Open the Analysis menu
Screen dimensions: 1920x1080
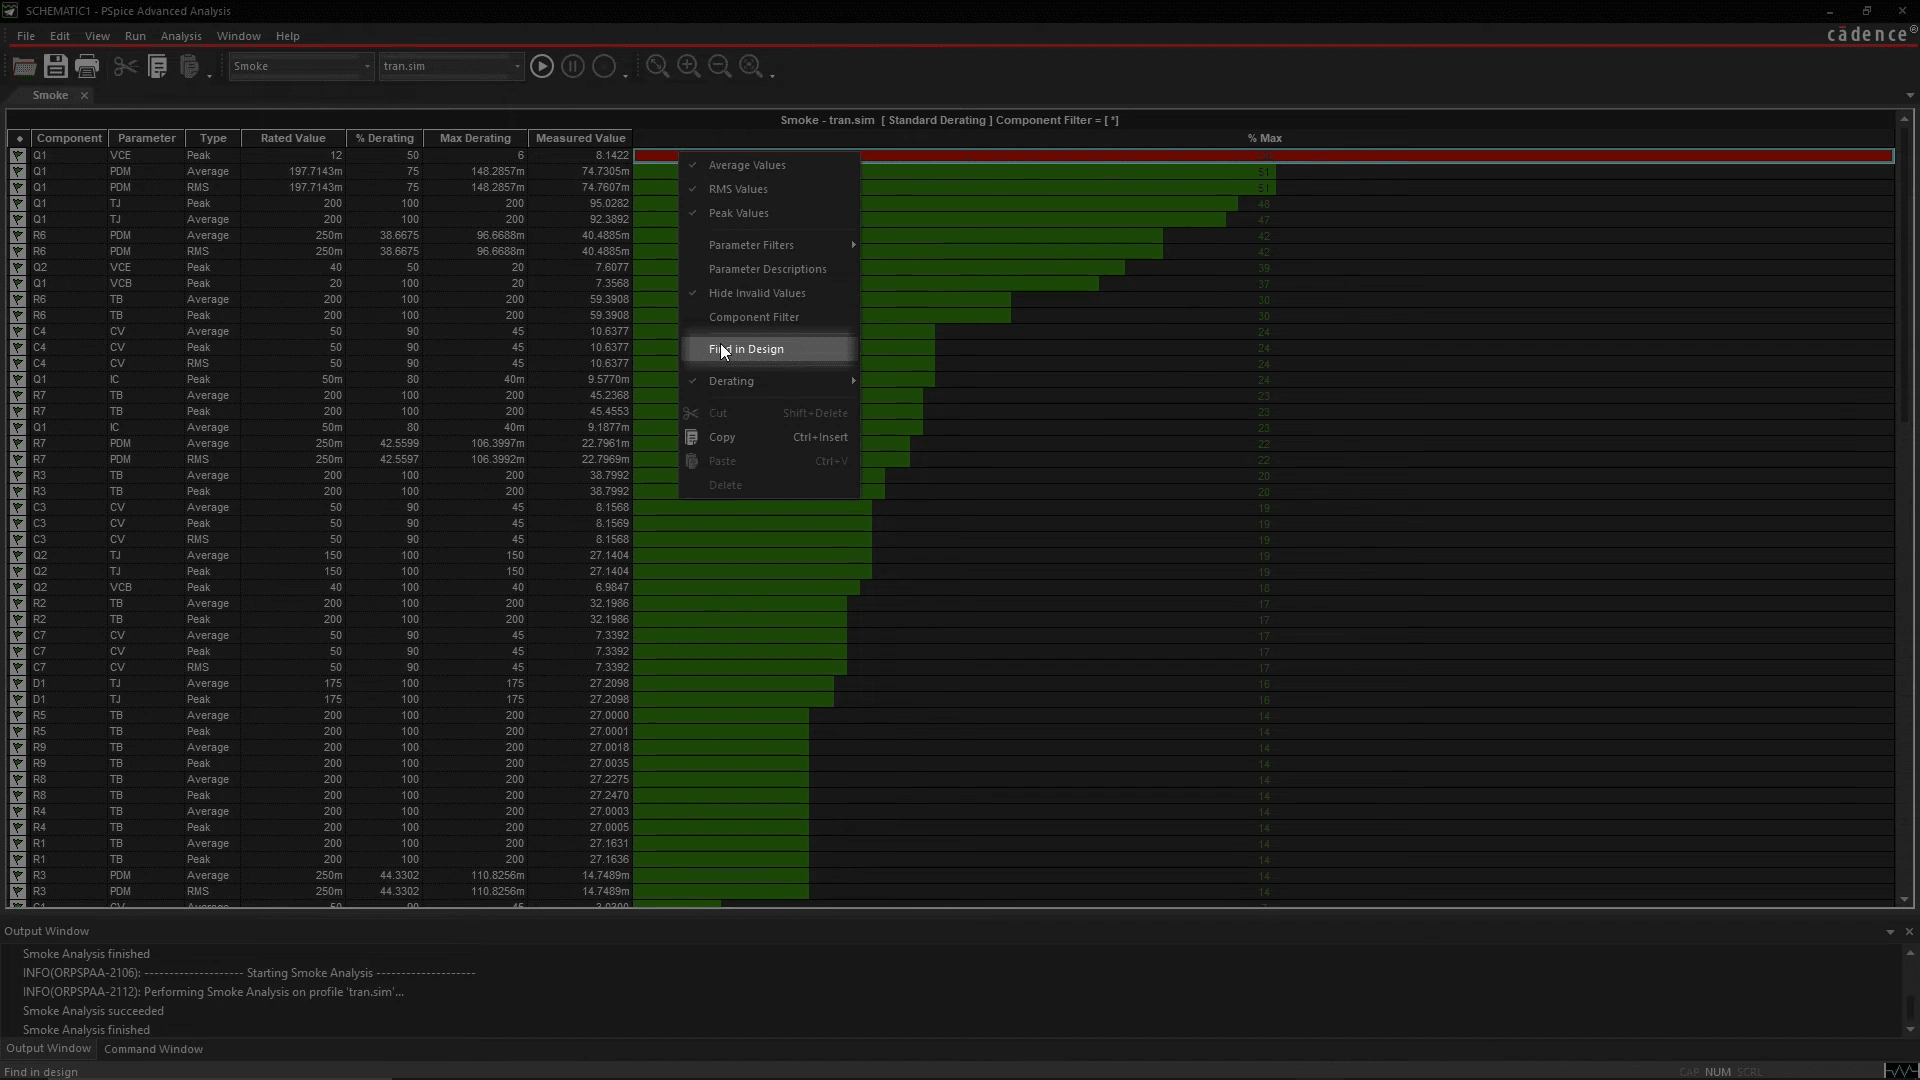point(181,36)
